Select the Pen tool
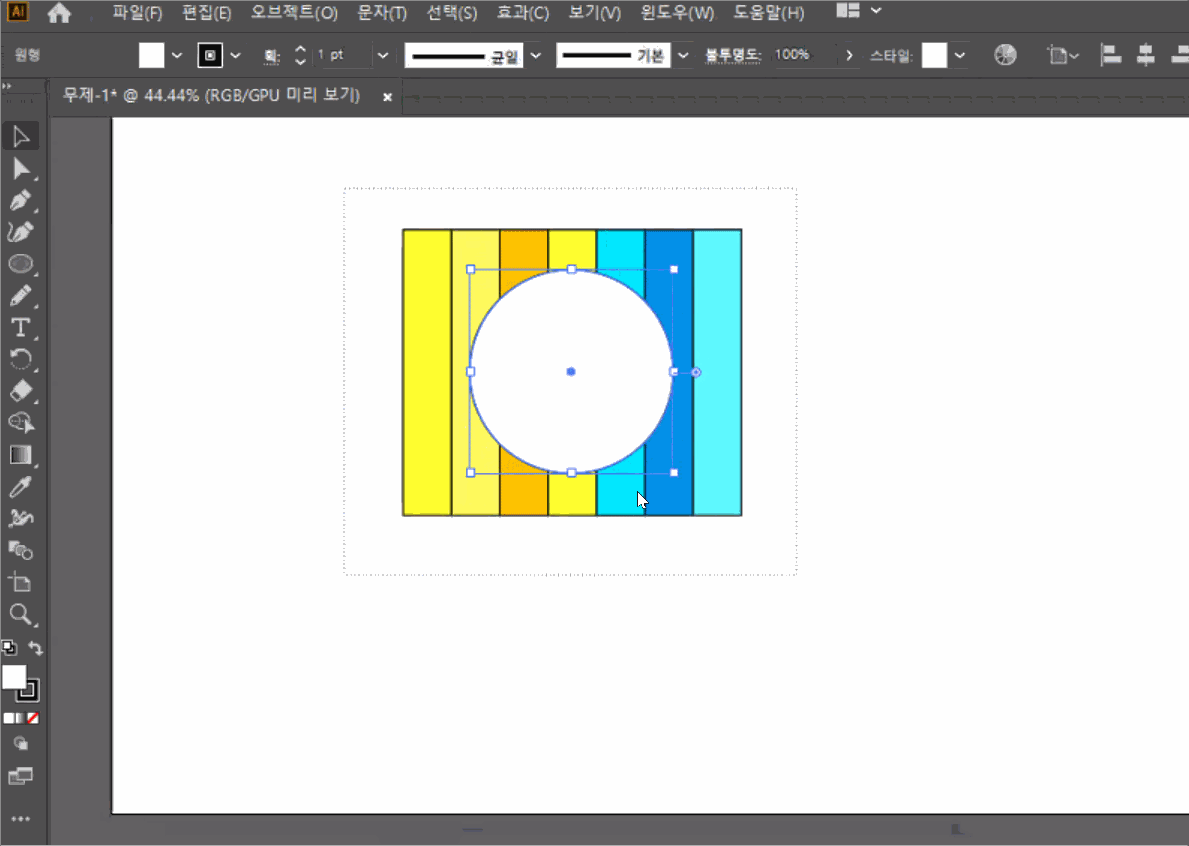Screen dimensions: 1189x846 click(x=21, y=200)
